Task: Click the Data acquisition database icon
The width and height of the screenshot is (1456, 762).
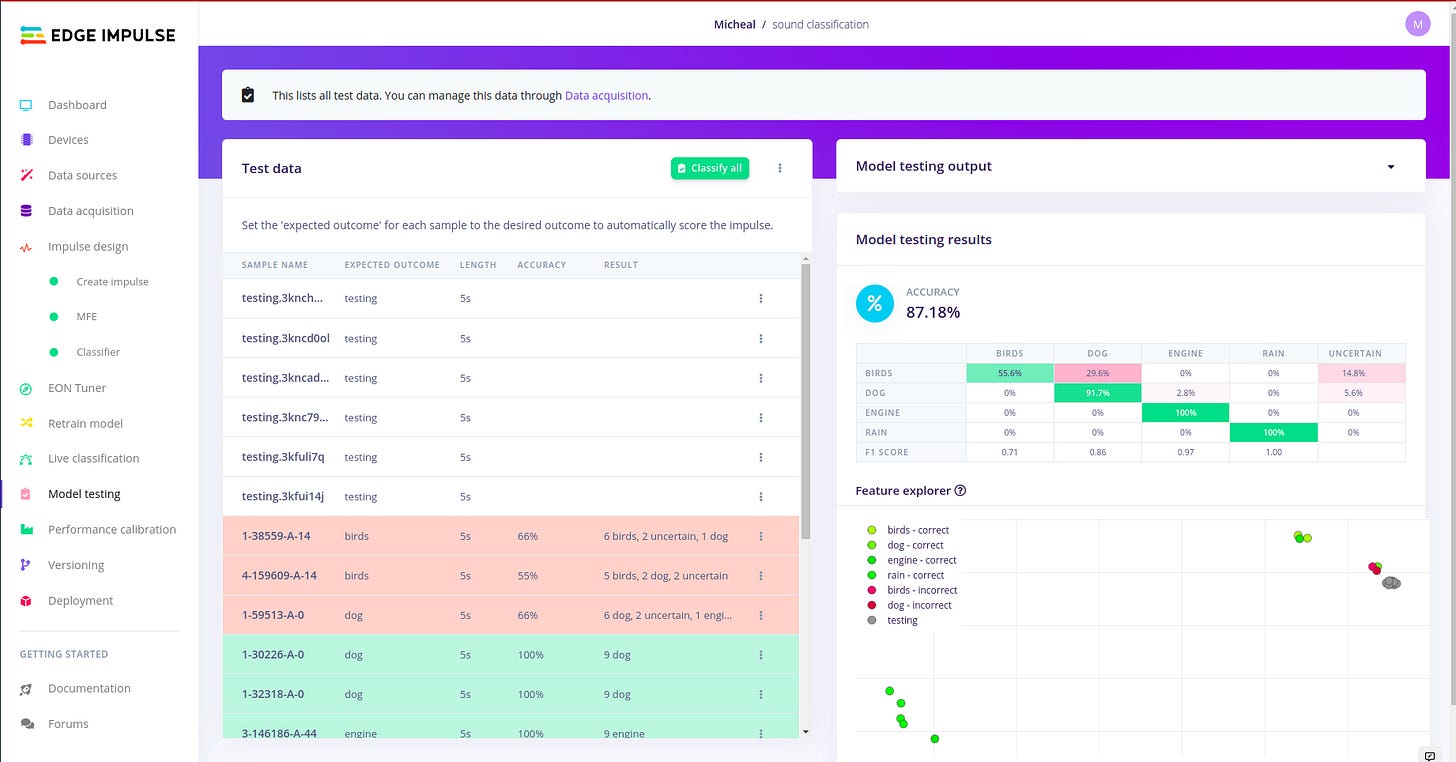Action: coord(27,211)
